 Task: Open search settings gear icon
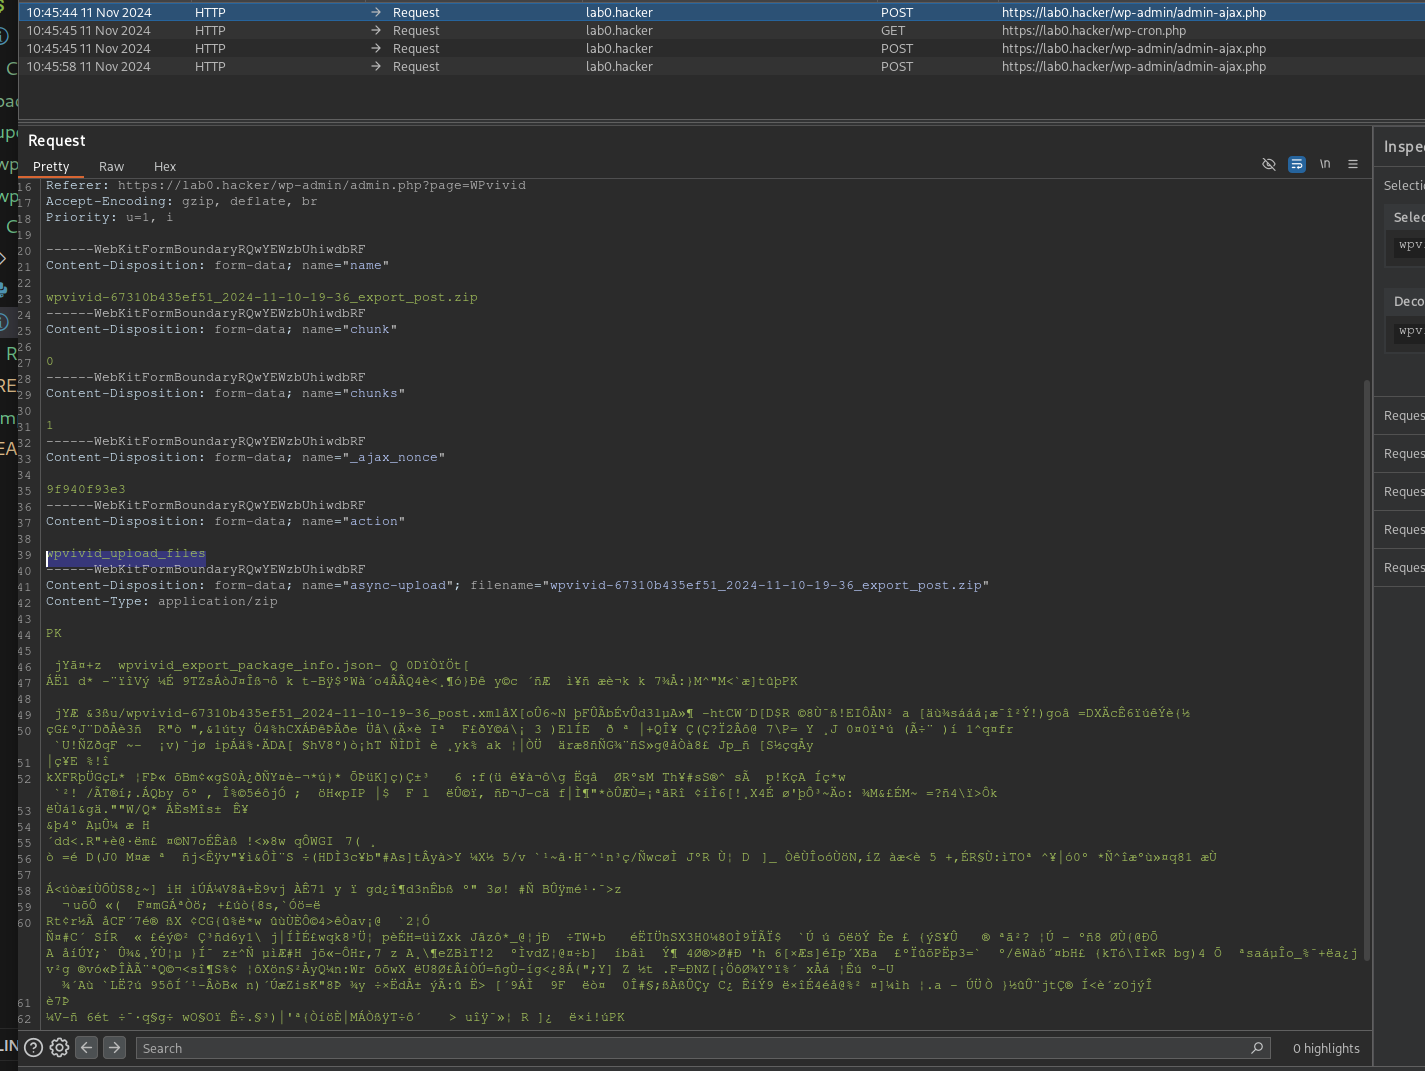pyautogui.click(x=59, y=1047)
